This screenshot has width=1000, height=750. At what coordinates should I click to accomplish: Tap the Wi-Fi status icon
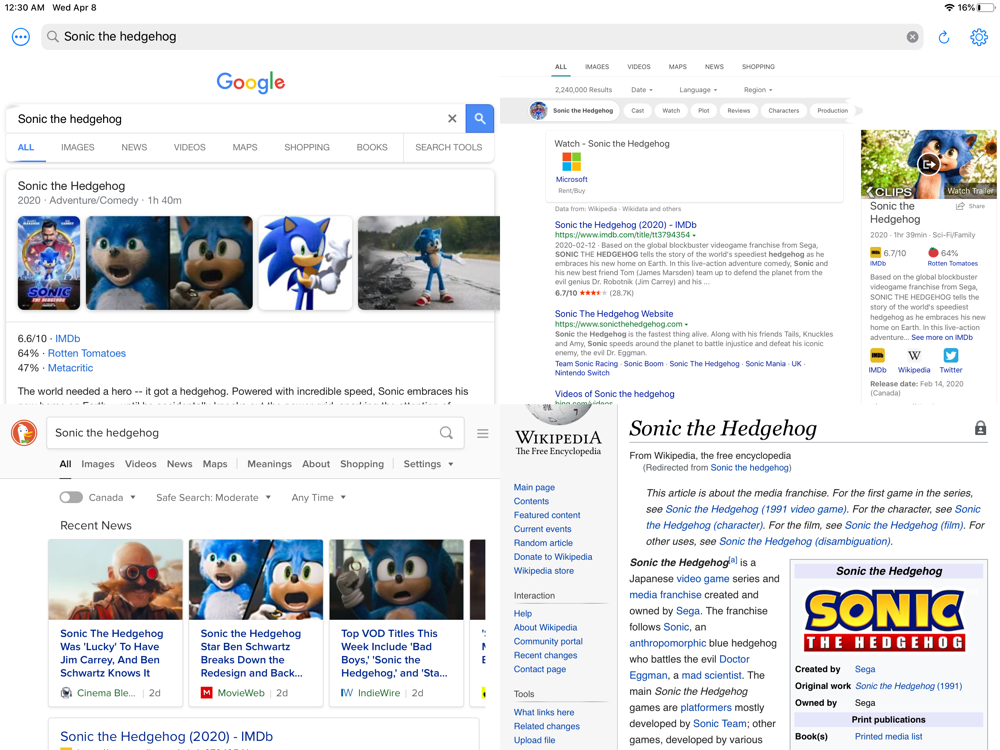(950, 8)
